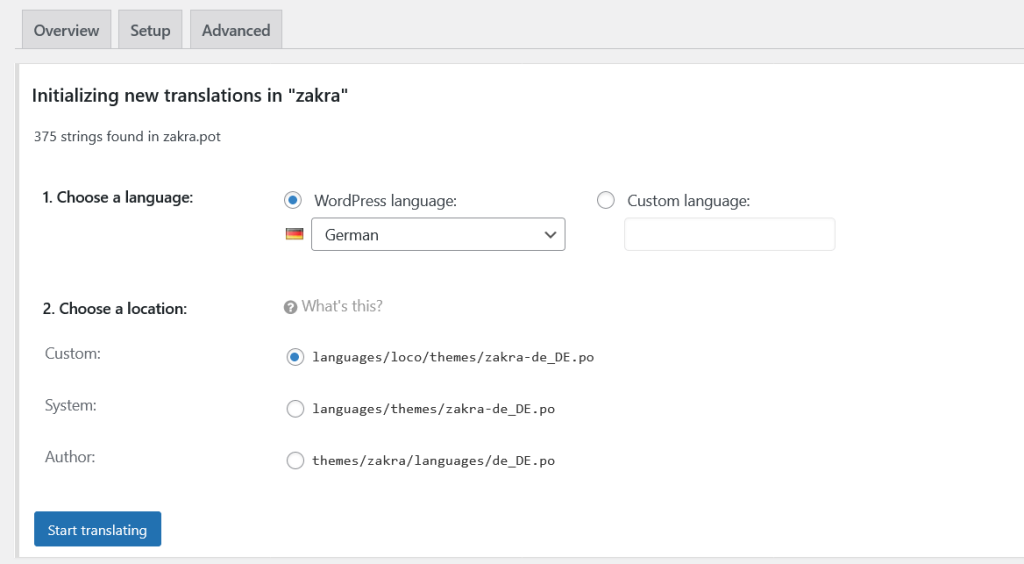Image resolution: width=1024 pixels, height=564 pixels.
Task: Open the Overview tab
Action: click(x=67, y=30)
